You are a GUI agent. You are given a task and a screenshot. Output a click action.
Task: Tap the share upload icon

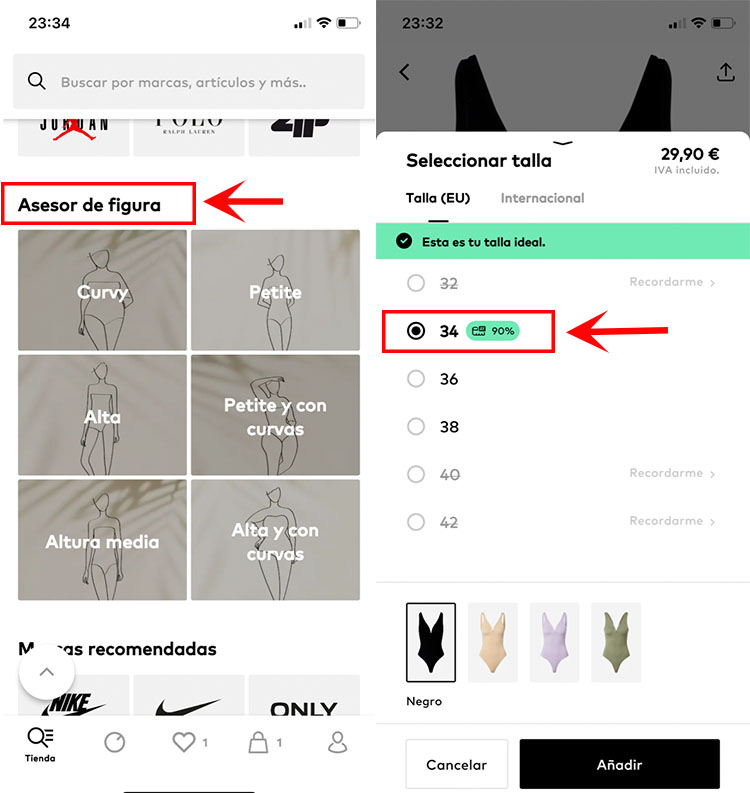(x=726, y=72)
